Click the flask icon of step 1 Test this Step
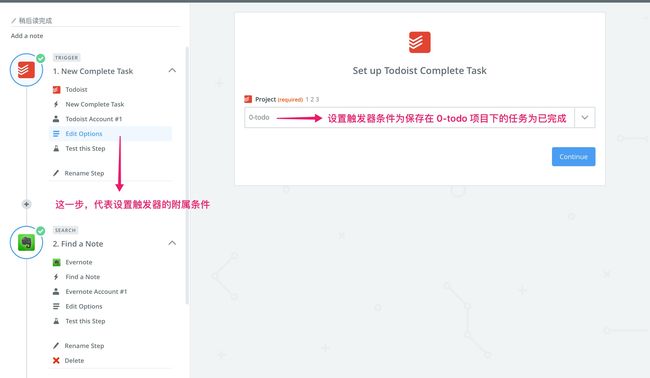 56,148
